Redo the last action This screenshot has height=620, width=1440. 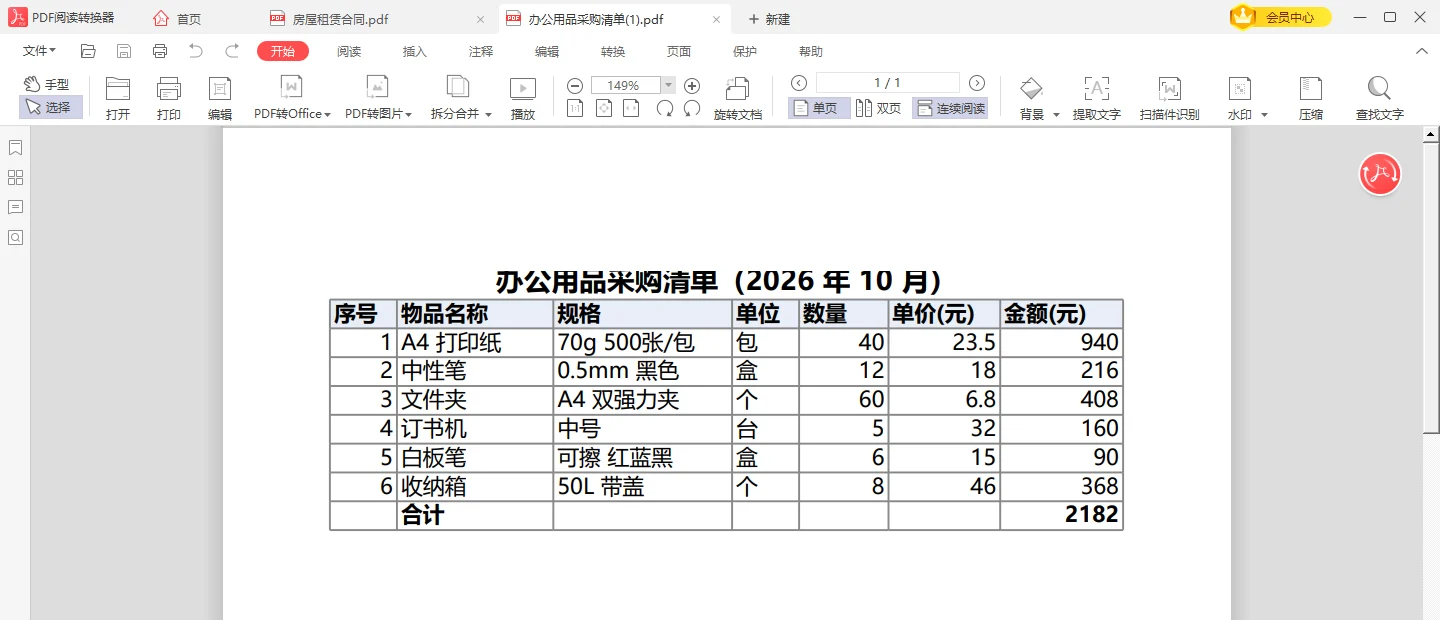[x=232, y=51]
